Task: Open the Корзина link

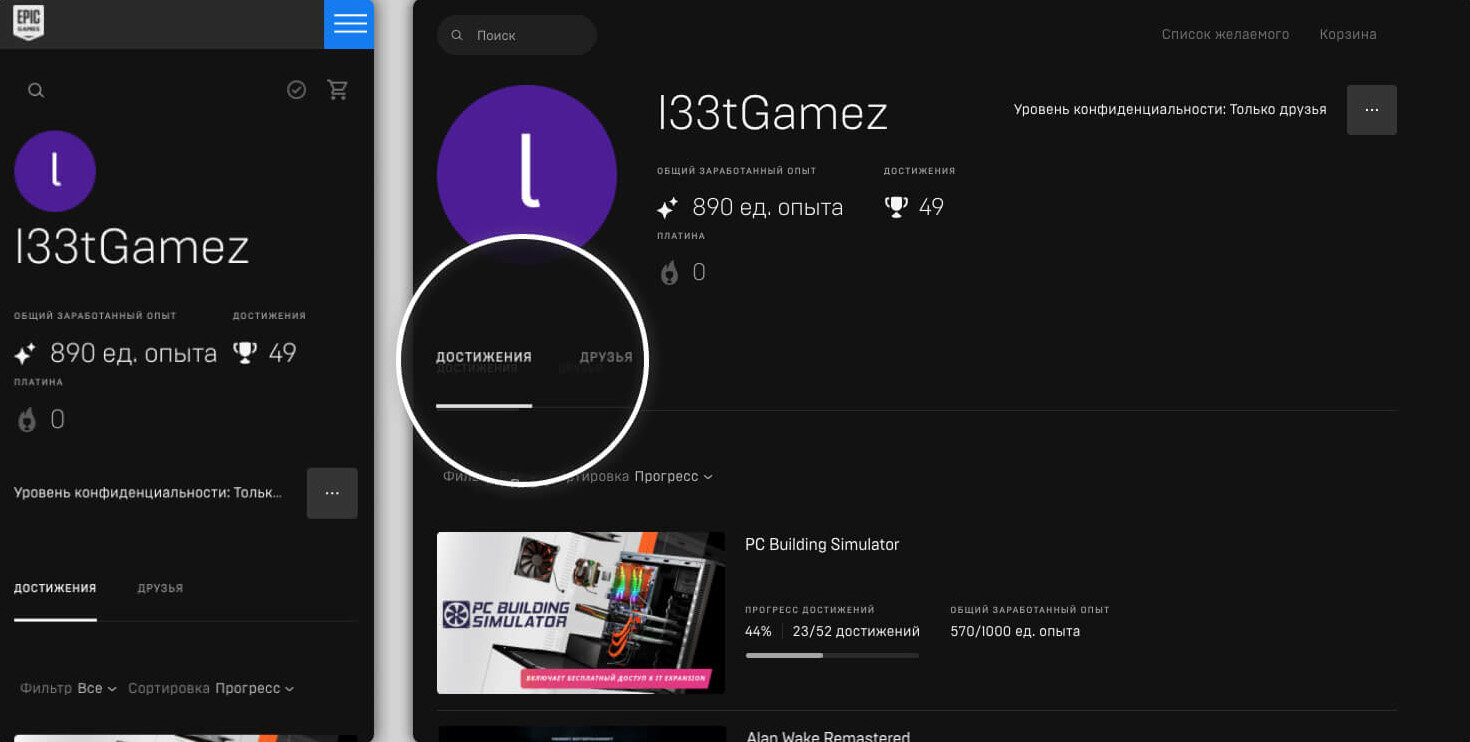Action: (x=1347, y=34)
